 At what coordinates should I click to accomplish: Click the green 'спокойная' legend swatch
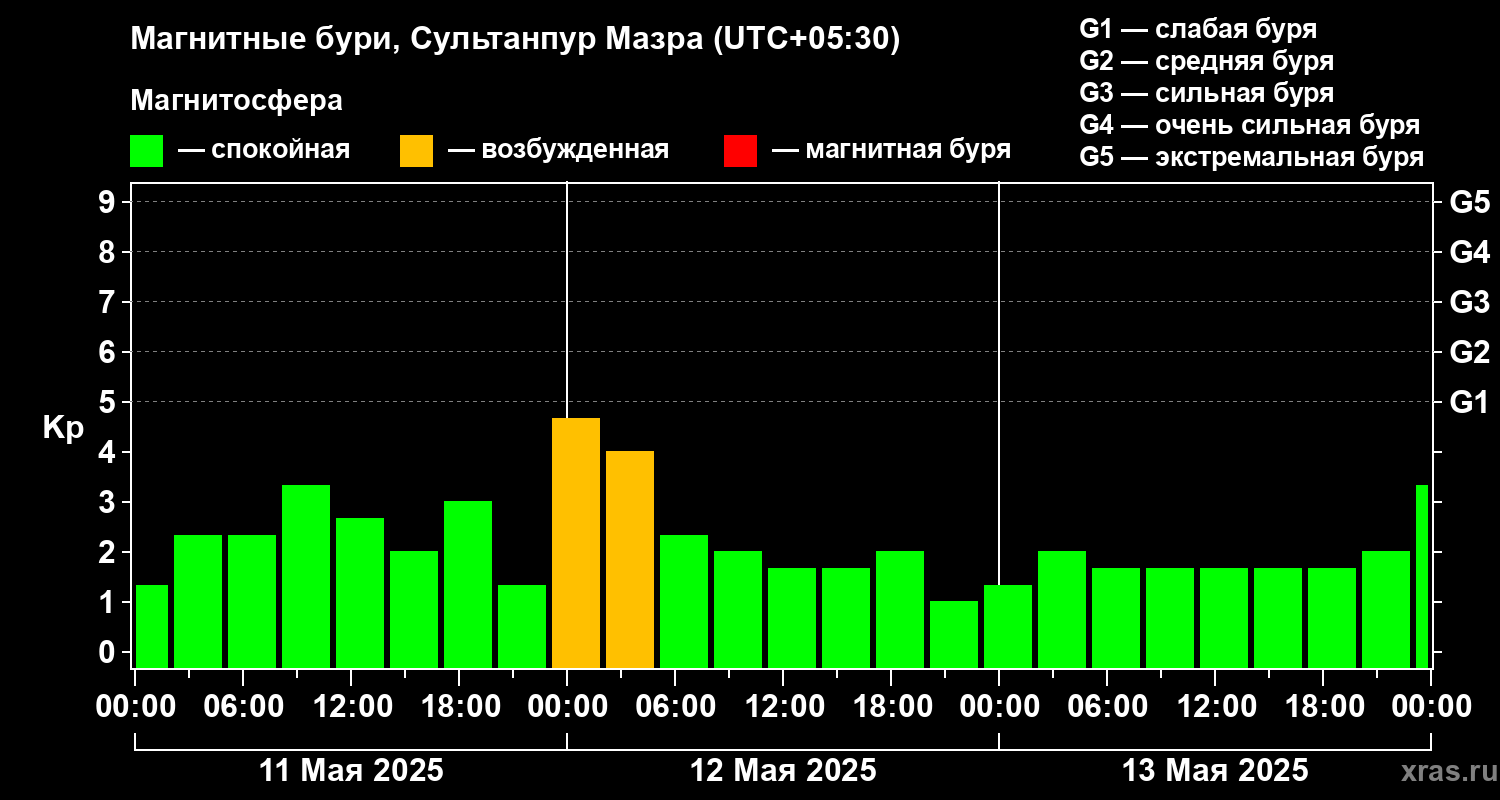point(146,151)
